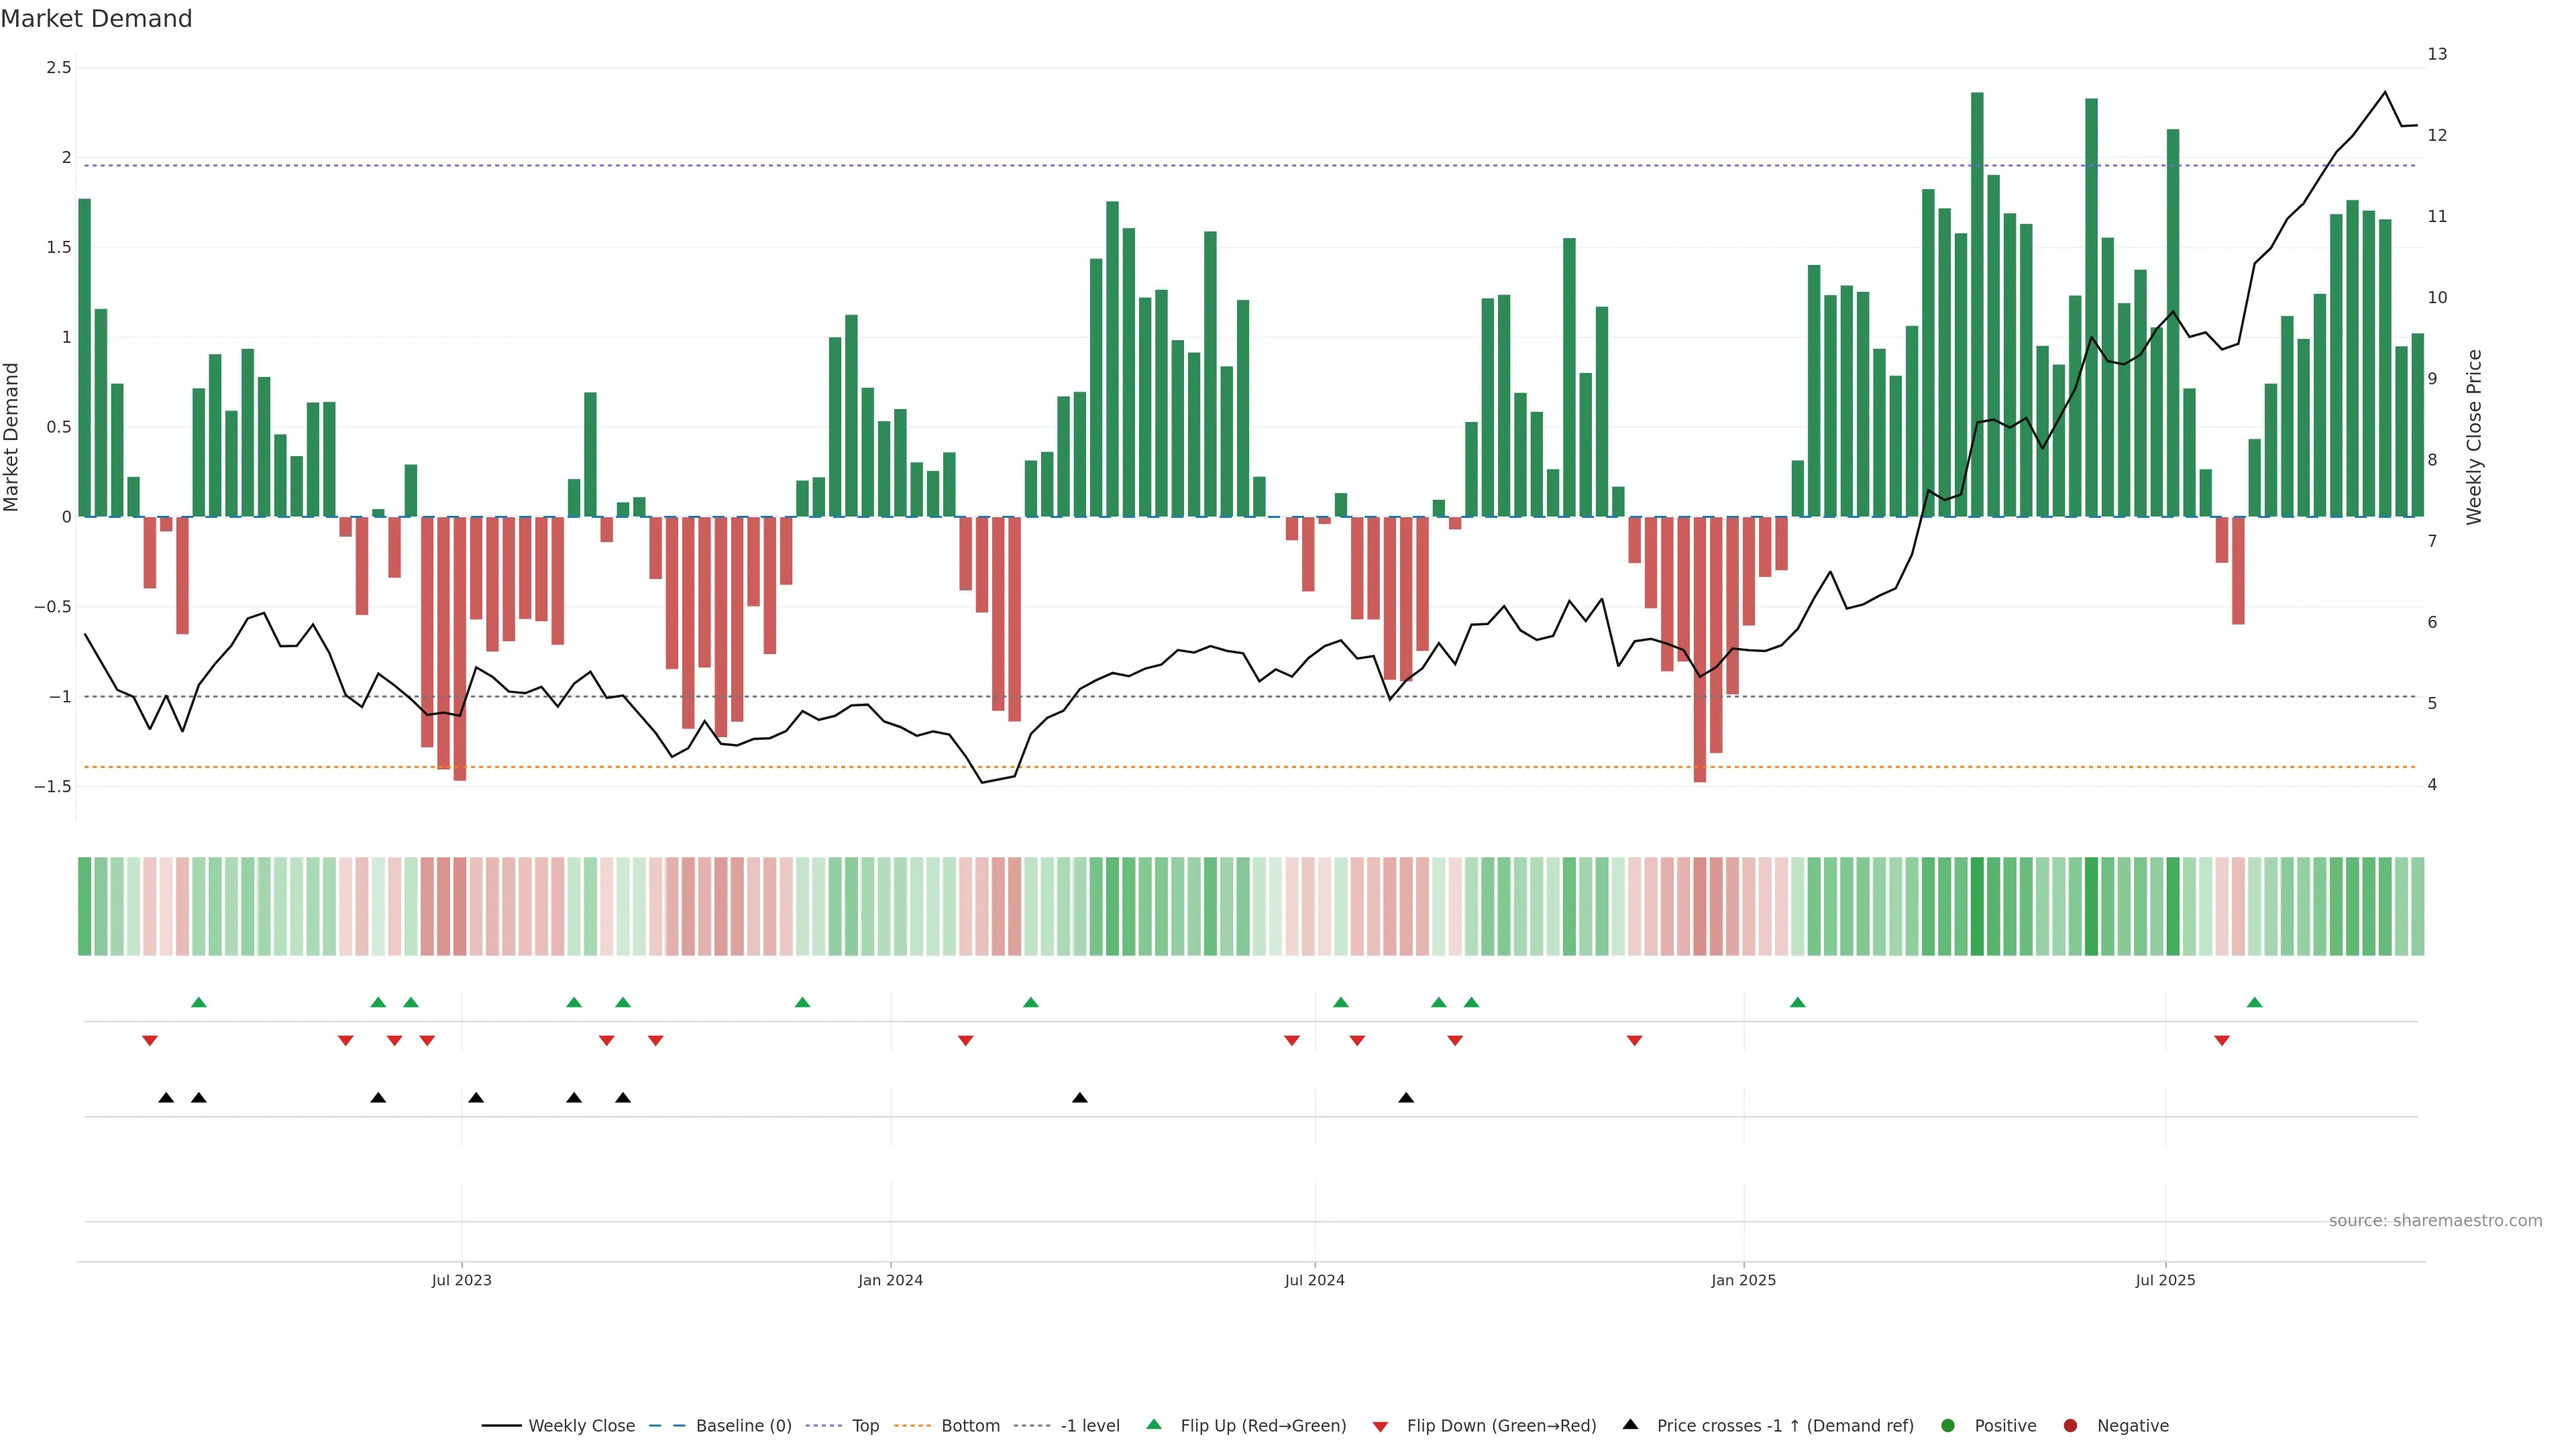Click the Positive green circle legend icon

click(x=1947, y=1426)
